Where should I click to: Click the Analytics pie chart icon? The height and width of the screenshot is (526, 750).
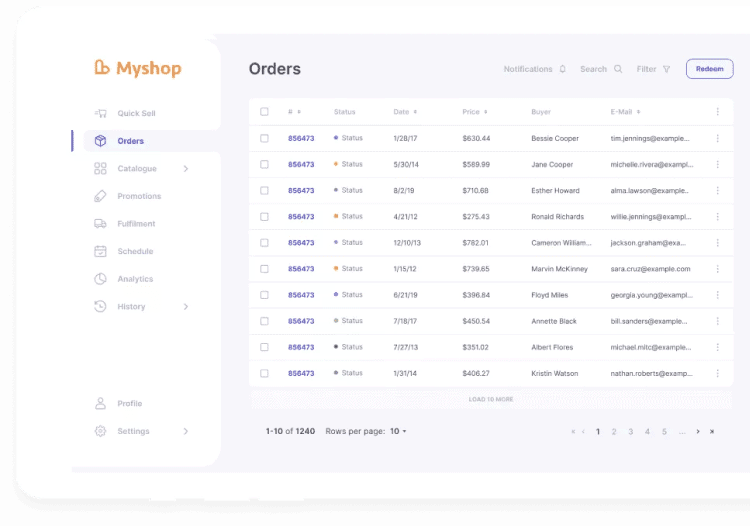click(100, 279)
